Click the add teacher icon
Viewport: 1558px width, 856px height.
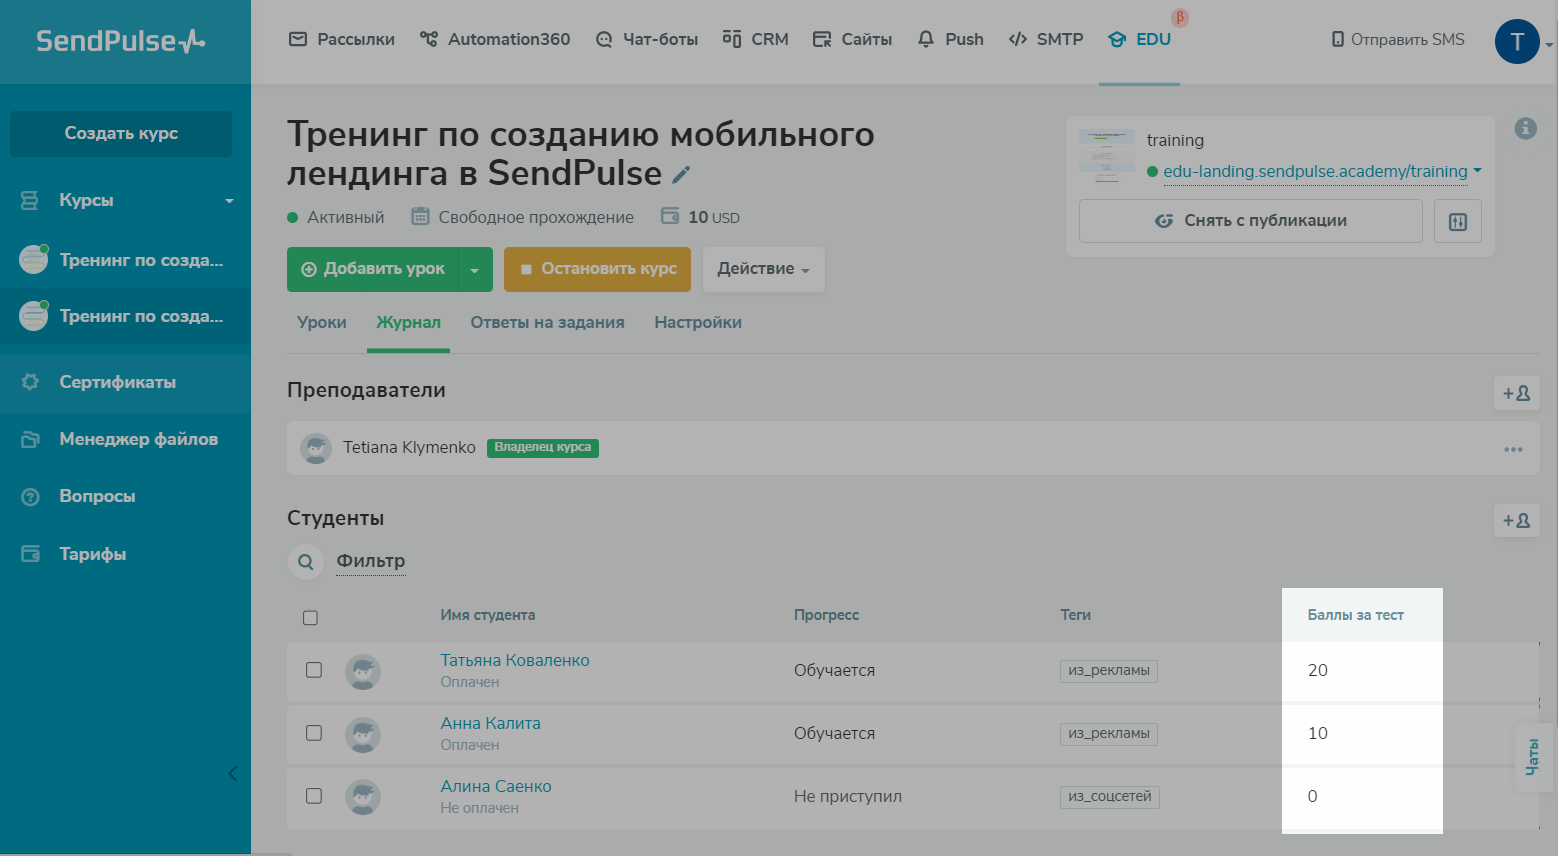1516,393
